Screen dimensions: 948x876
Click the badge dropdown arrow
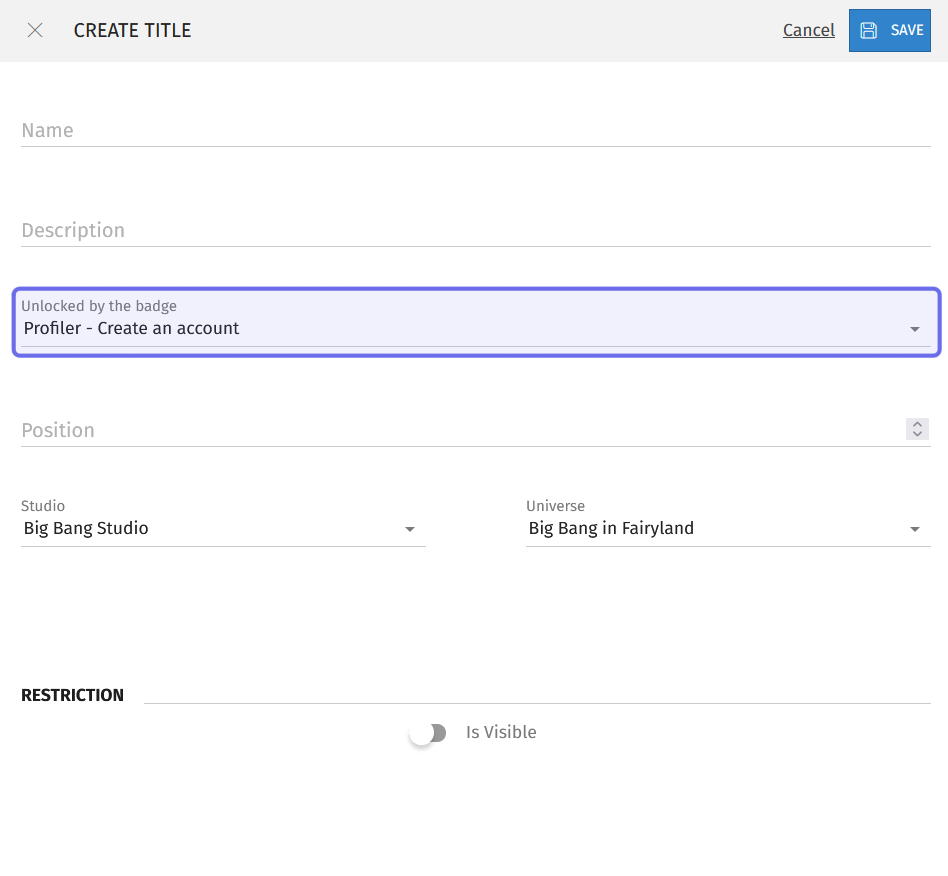915,329
